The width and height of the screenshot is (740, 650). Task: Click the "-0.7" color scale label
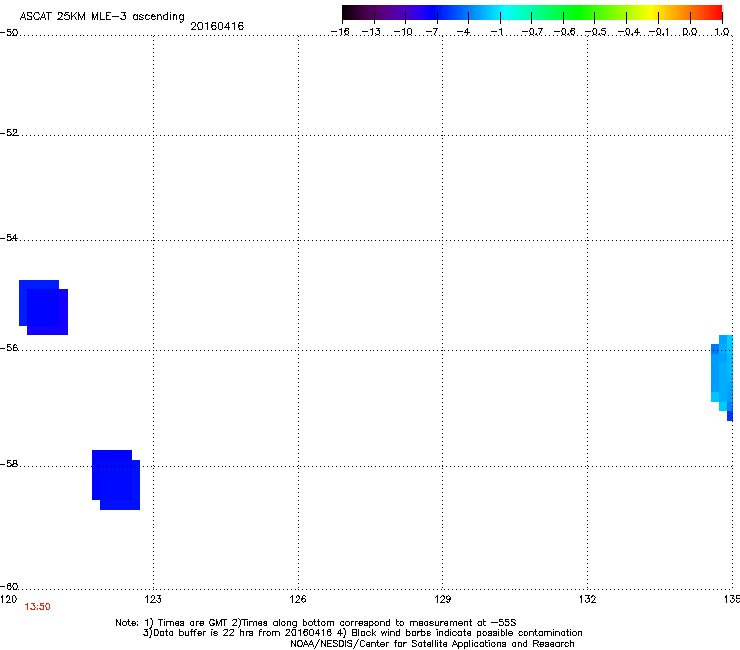click(532, 32)
